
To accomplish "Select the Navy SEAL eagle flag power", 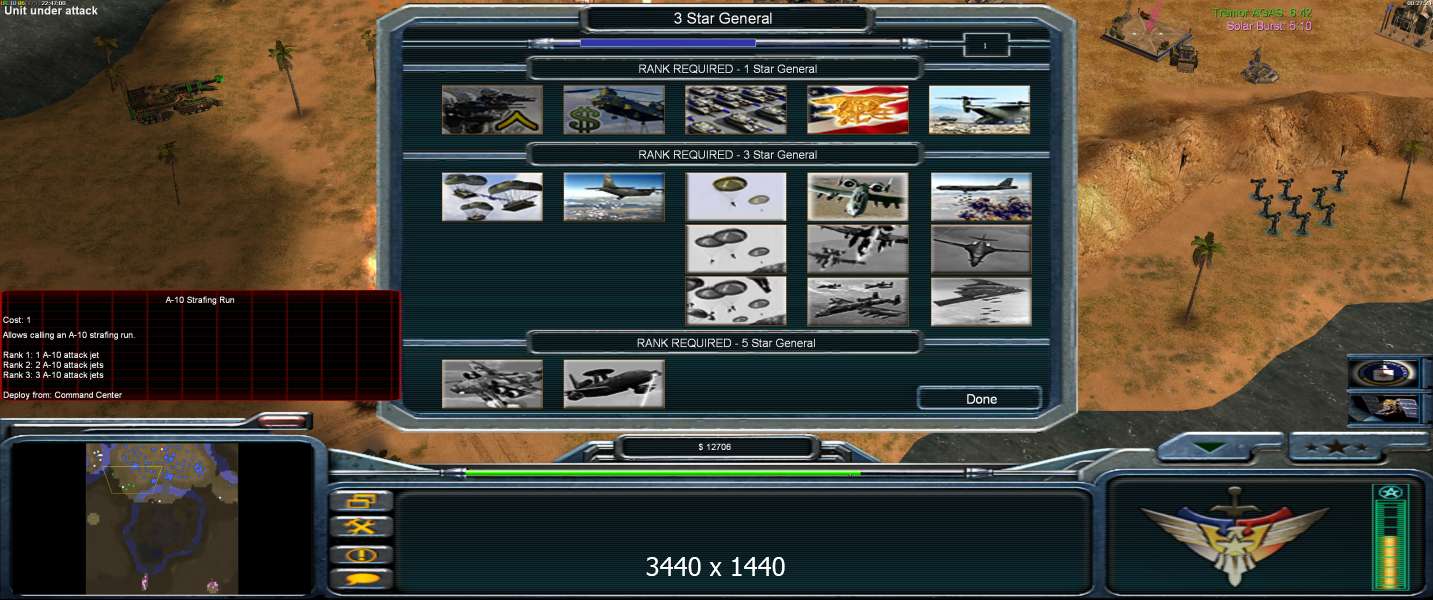I will pos(858,110).
